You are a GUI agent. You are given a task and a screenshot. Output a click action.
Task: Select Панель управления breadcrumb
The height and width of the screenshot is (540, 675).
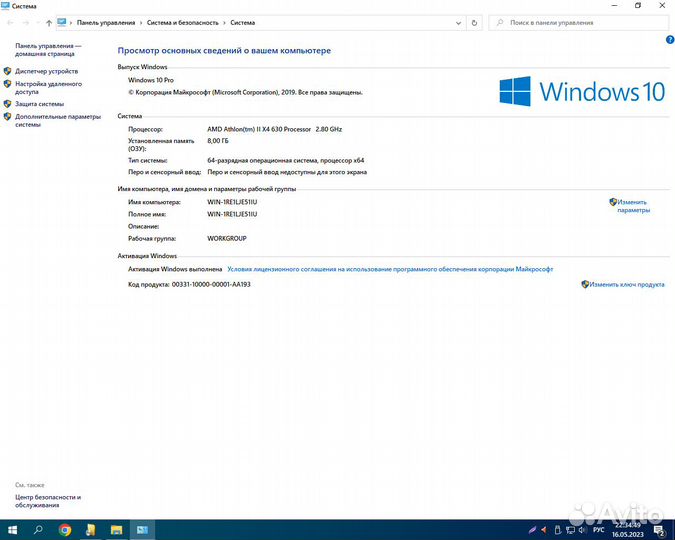106,23
